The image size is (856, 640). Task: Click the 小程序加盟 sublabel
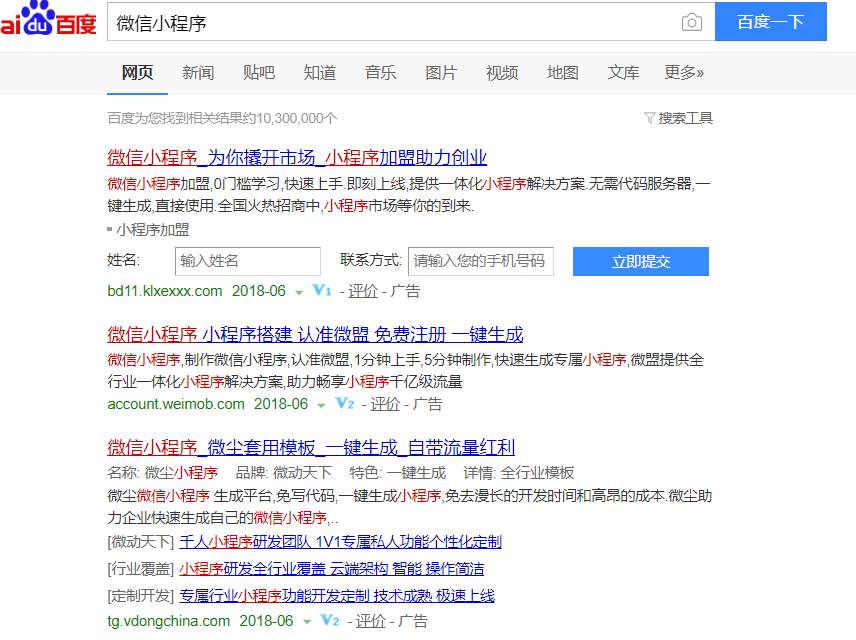pyautogui.click(x=153, y=230)
